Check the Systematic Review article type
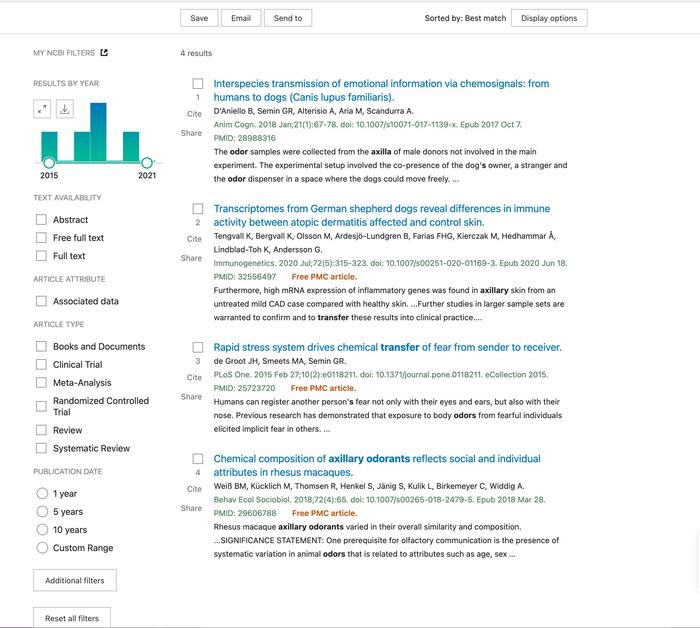The height and width of the screenshot is (628, 700). click(x=41, y=449)
